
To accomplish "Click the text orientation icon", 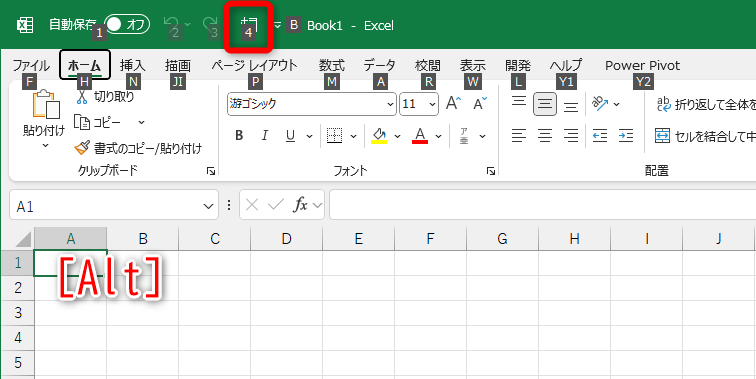I will pos(600,104).
